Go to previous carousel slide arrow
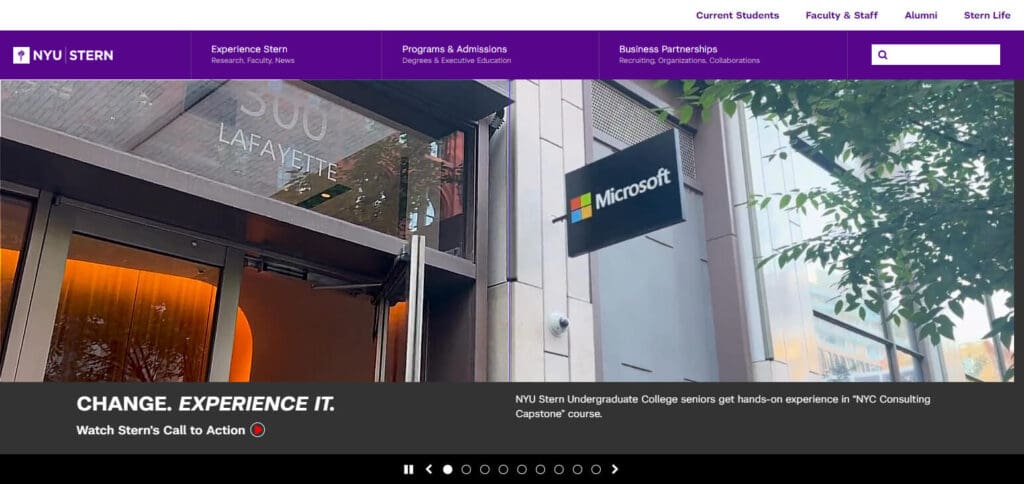This screenshot has width=1024, height=484. [429, 469]
